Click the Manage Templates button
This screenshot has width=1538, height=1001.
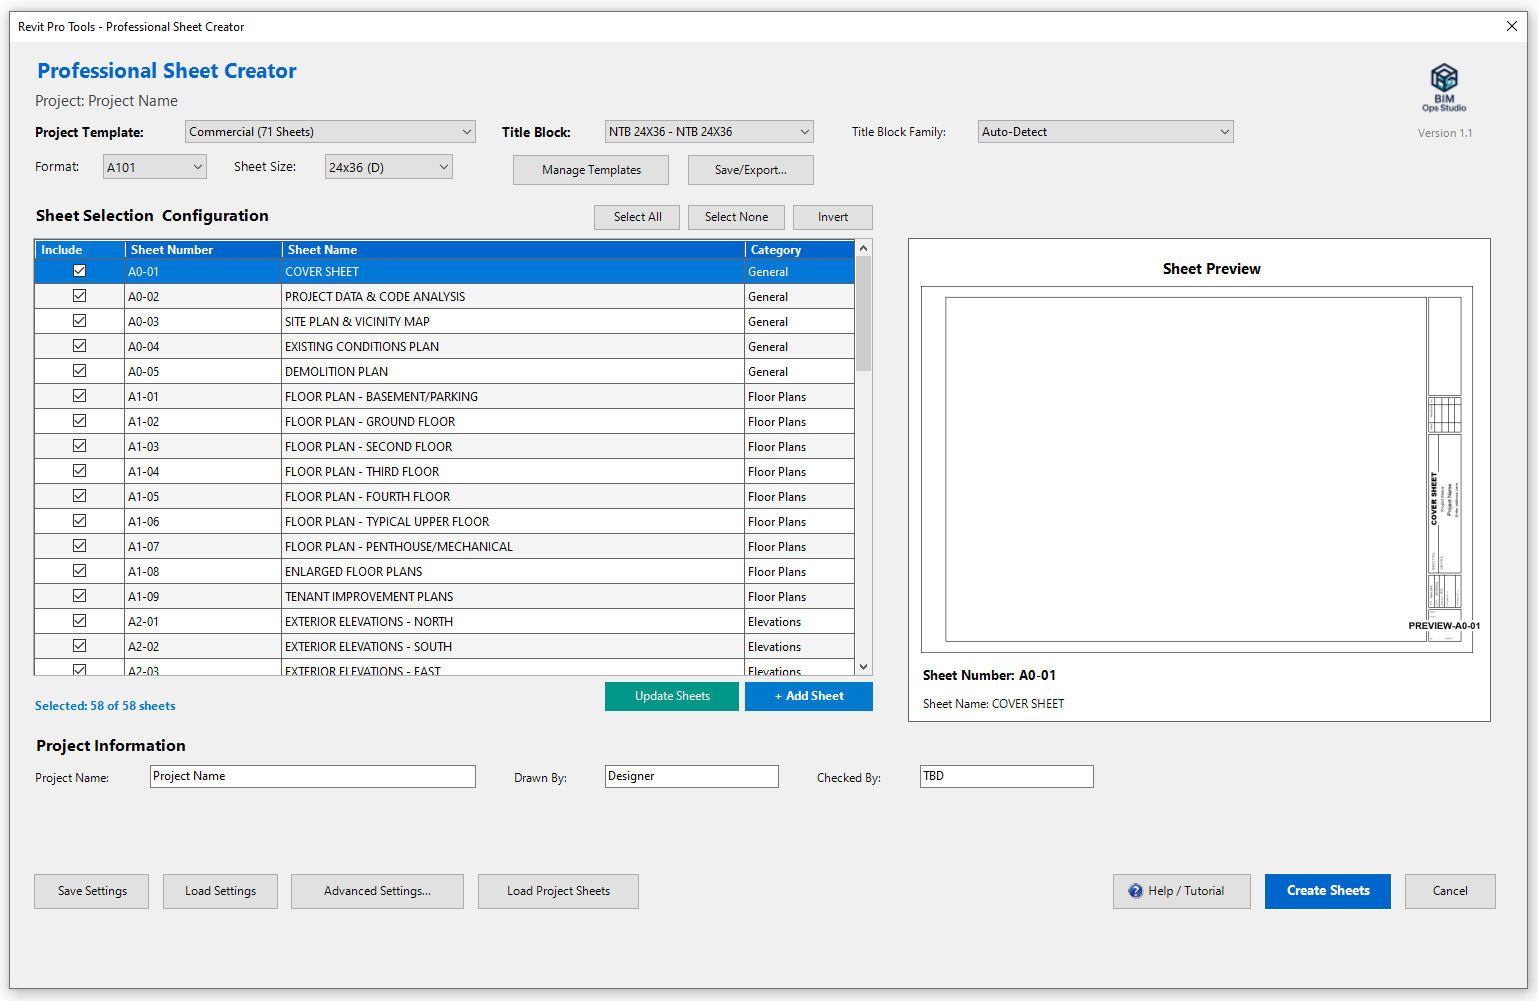click(591, 170)
